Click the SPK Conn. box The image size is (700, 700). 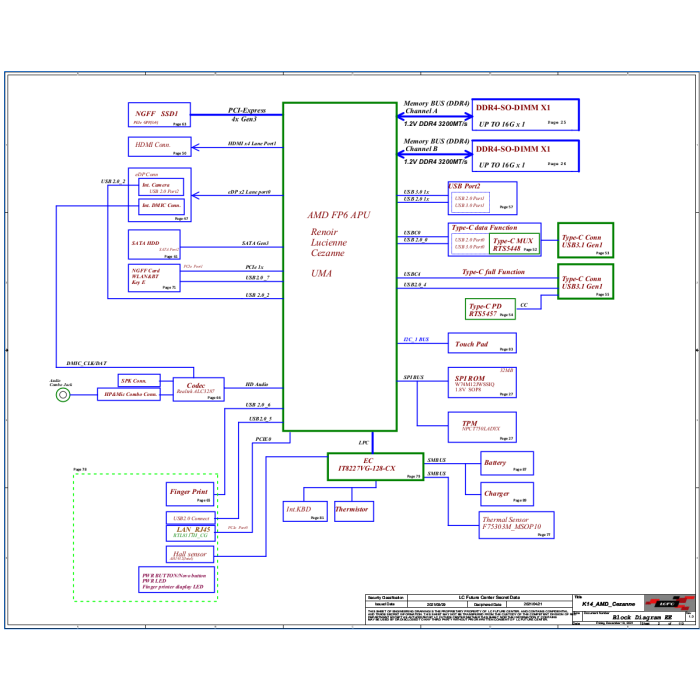[139, 380]
